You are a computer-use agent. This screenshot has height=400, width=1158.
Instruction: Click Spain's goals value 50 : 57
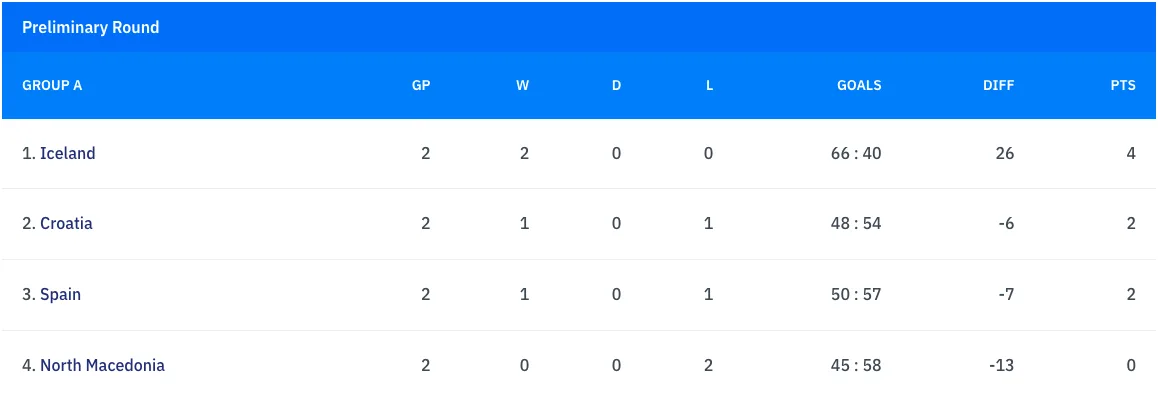point(856,294)
